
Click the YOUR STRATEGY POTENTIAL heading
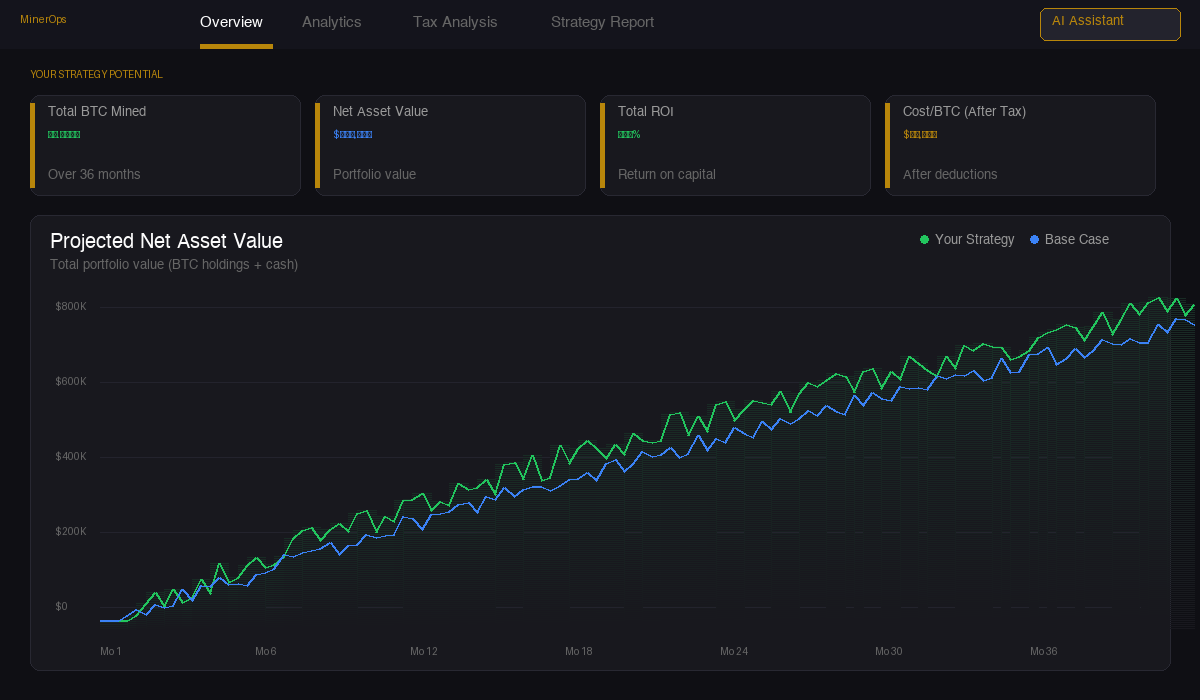[x=96, y=74]
